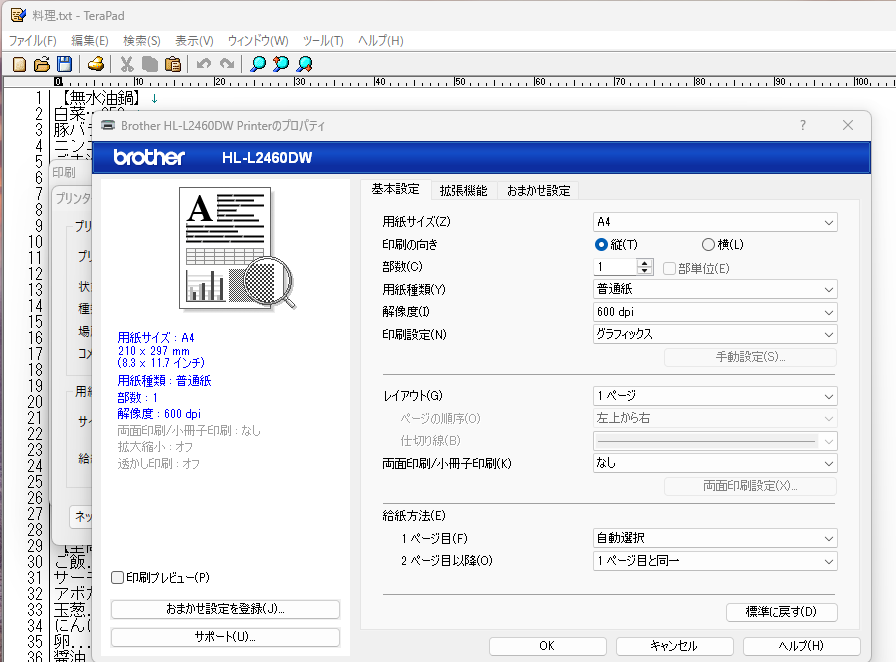Open the レイアウト(G) dropdown showing 1 ページ

(715, 396)
